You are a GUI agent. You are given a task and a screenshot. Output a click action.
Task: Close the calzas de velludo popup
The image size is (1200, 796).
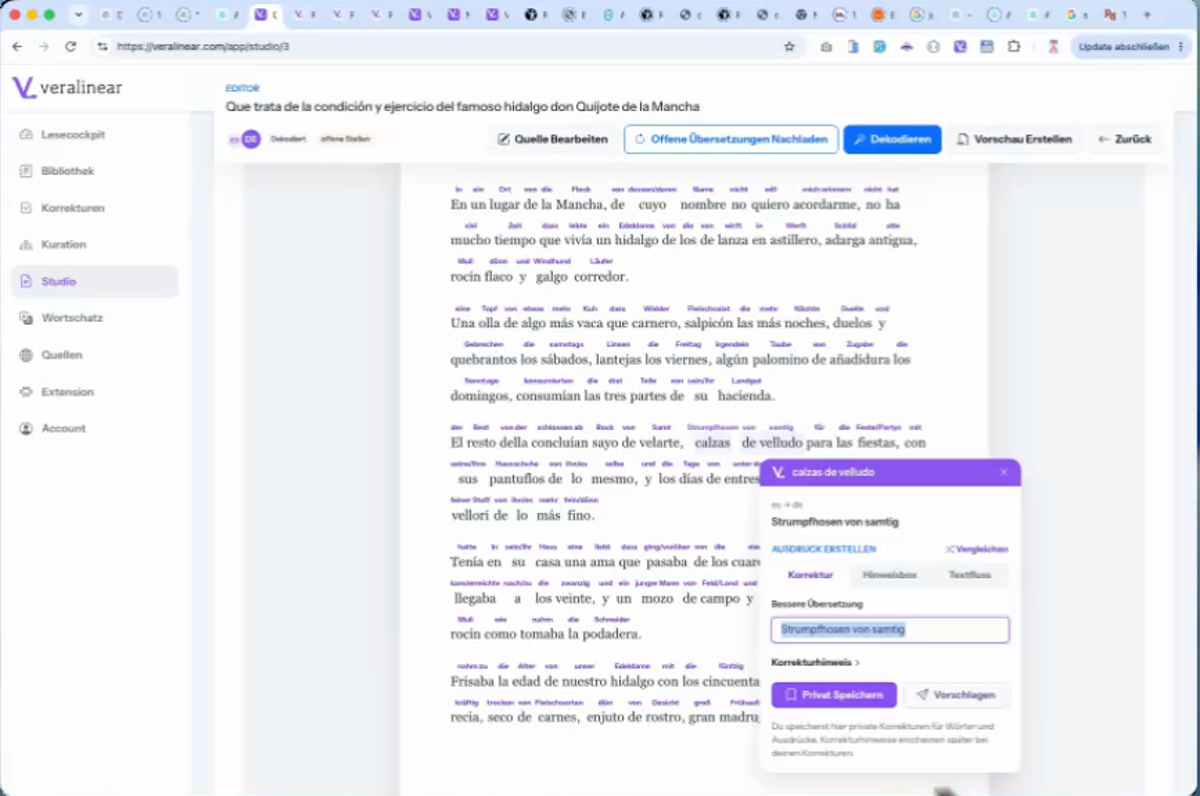click(1004, 472)
